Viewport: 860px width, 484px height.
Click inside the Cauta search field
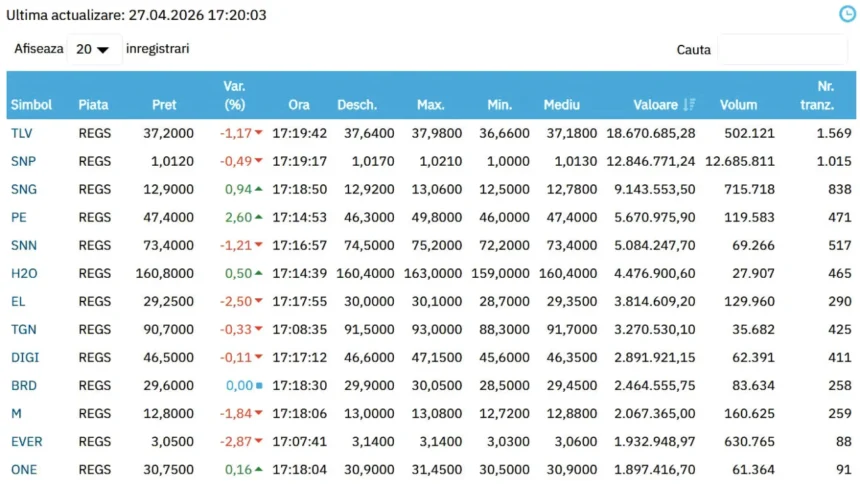click(x=781, y=49)
